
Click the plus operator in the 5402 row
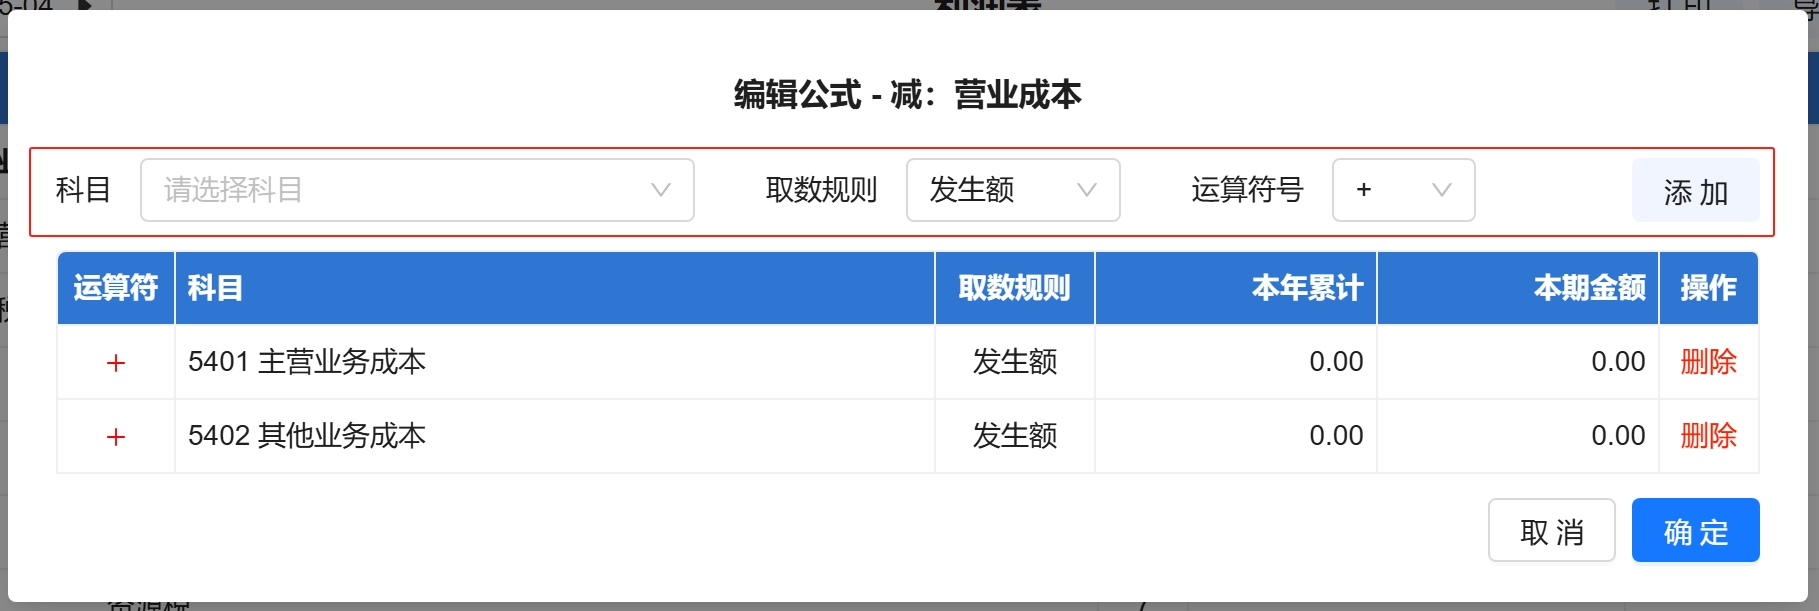coord(116,437)
